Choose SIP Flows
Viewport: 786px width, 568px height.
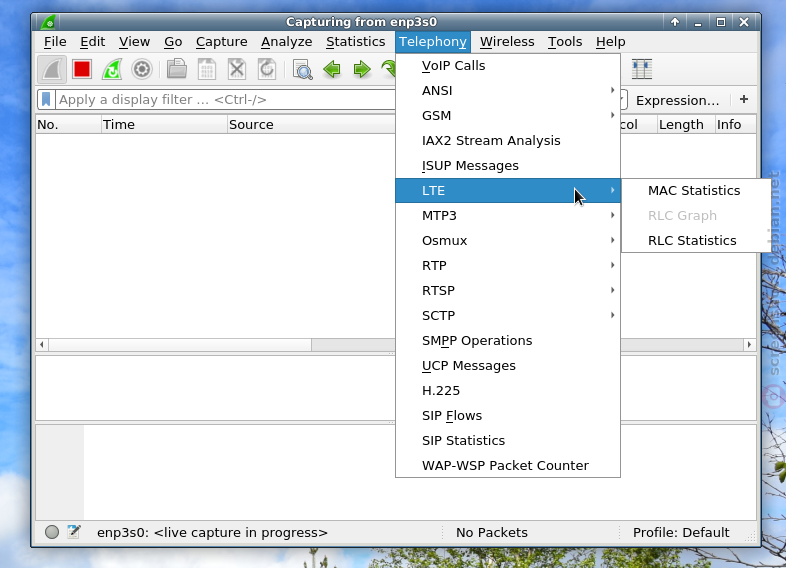click(508, 416)
